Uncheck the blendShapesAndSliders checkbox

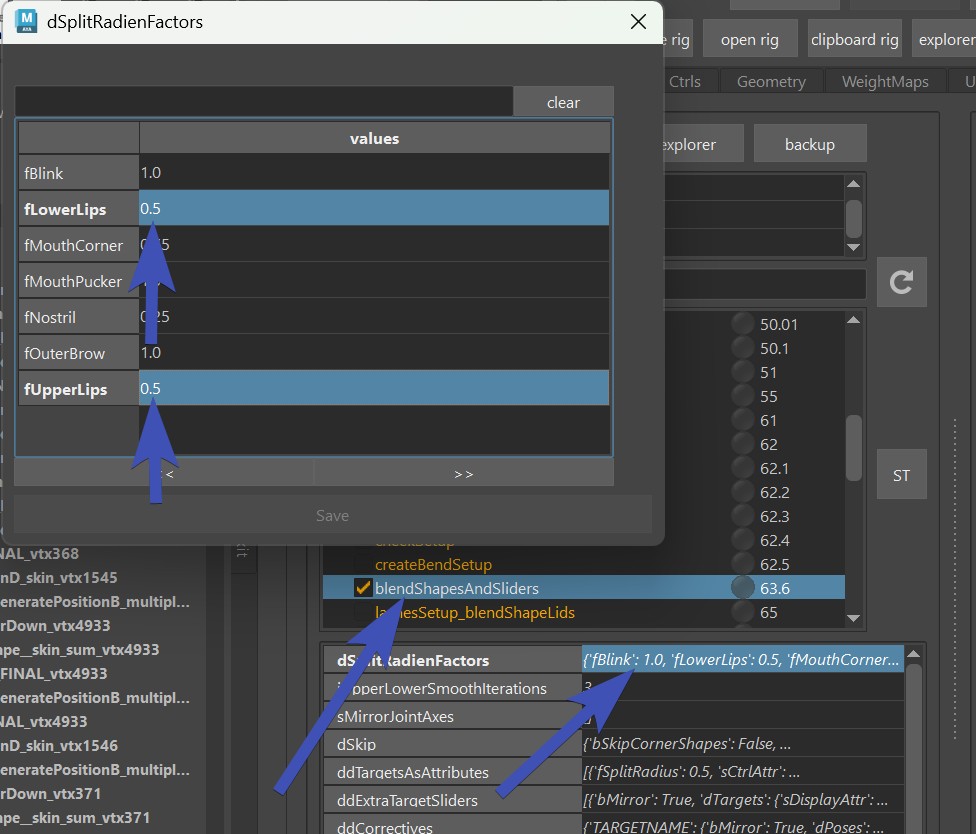363,588
